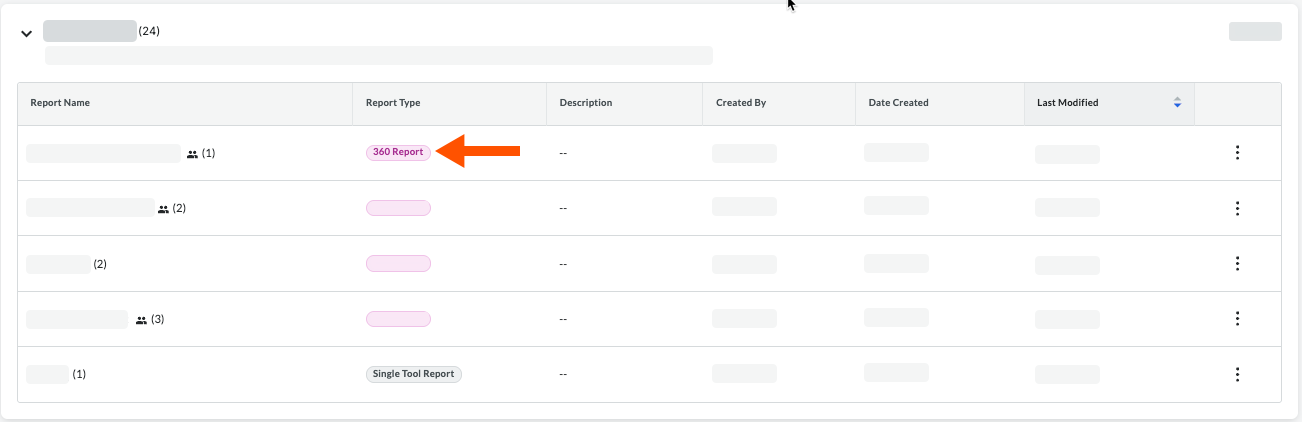Click the Report Type column header
Viewport: 1302px width, 437px height.
pos(393,103)
